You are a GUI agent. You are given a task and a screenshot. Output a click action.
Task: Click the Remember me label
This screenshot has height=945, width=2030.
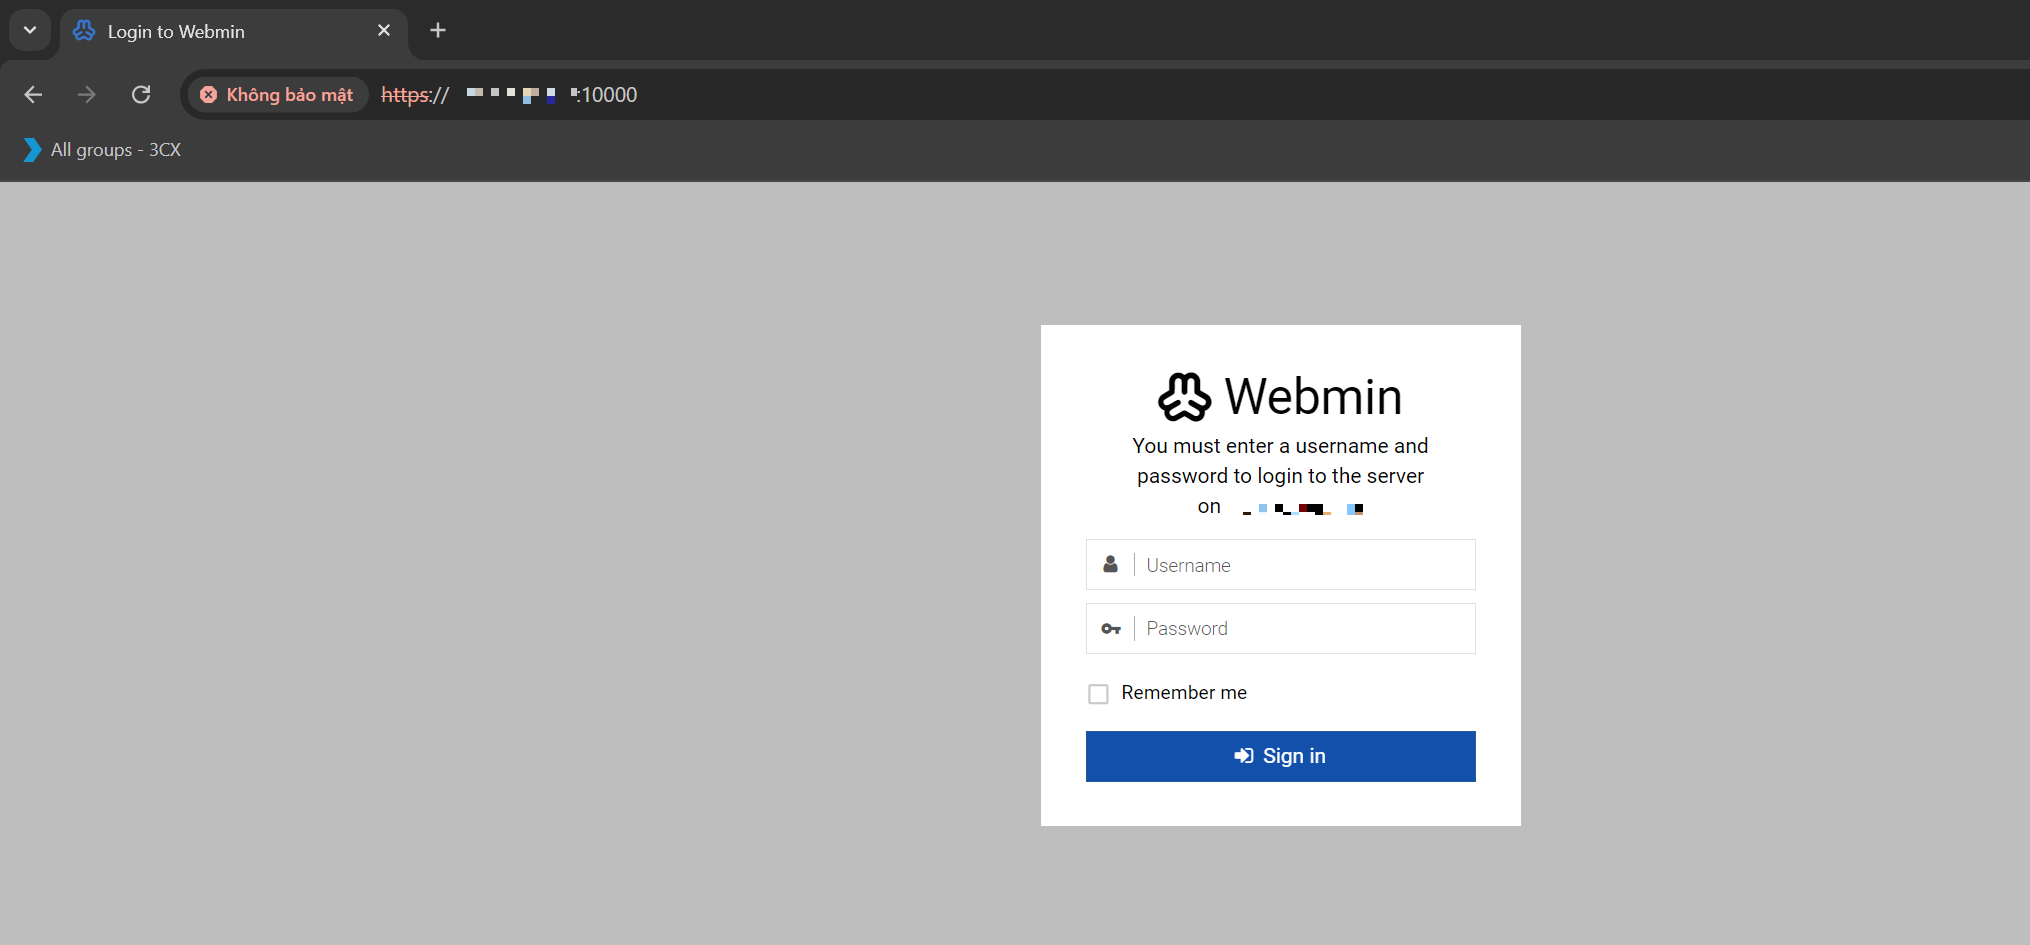click(1184, 693)
